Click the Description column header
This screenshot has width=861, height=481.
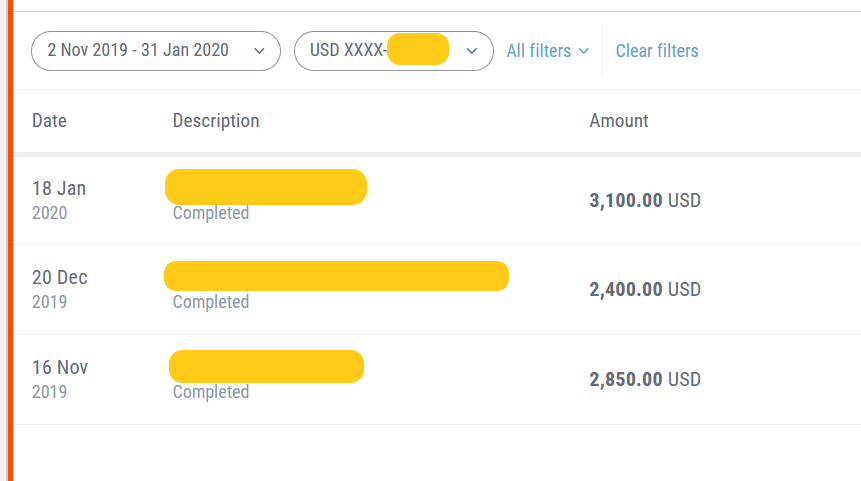point(216,121)
